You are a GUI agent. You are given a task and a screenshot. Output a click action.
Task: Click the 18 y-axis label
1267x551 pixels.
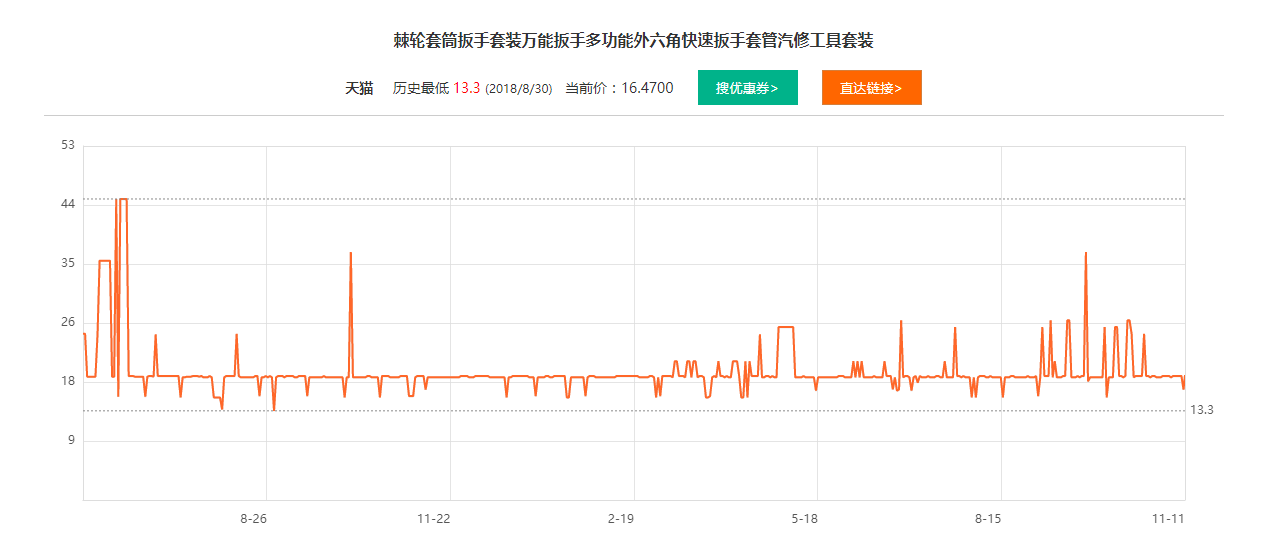tap(68, 381)
